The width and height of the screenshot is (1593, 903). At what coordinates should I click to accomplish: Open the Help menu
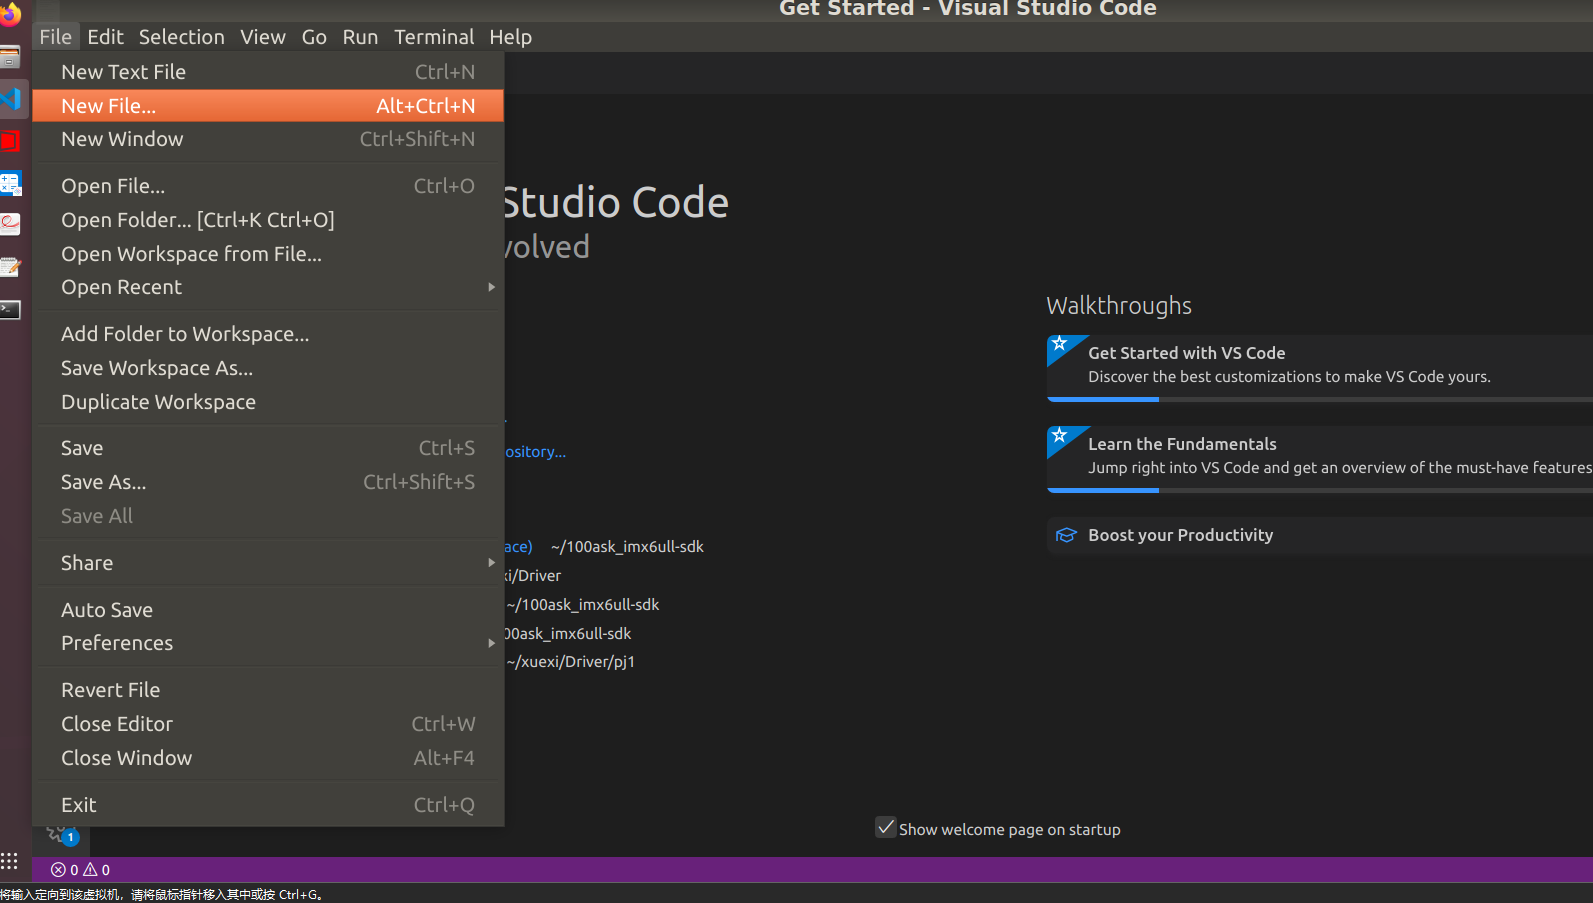click(510, 37)
